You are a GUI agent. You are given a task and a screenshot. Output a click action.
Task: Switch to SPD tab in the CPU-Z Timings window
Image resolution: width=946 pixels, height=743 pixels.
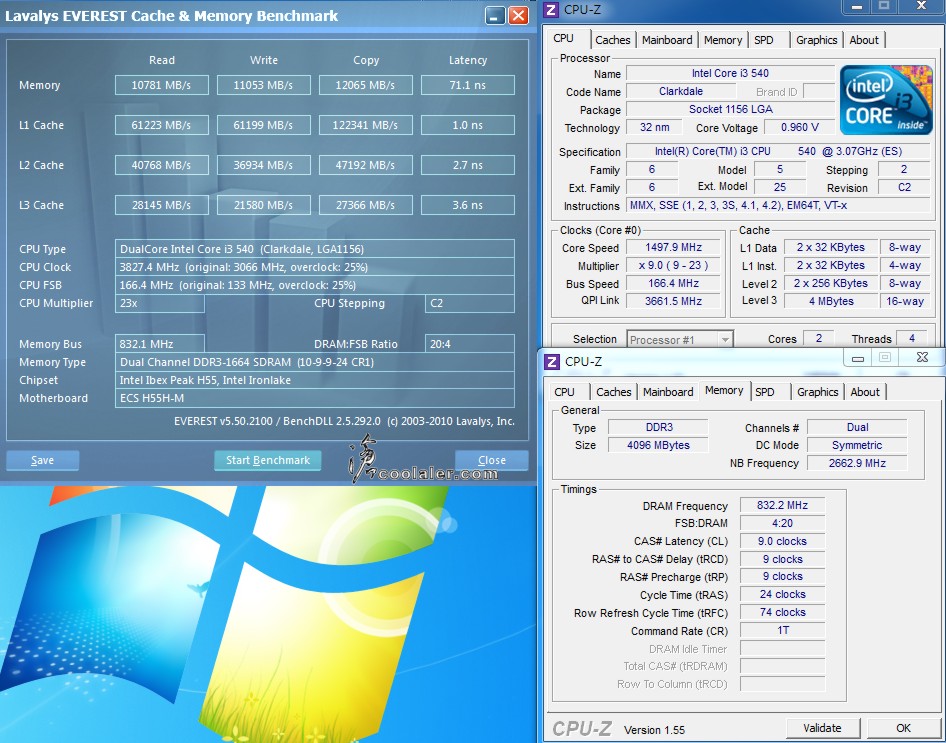[765, 392]
